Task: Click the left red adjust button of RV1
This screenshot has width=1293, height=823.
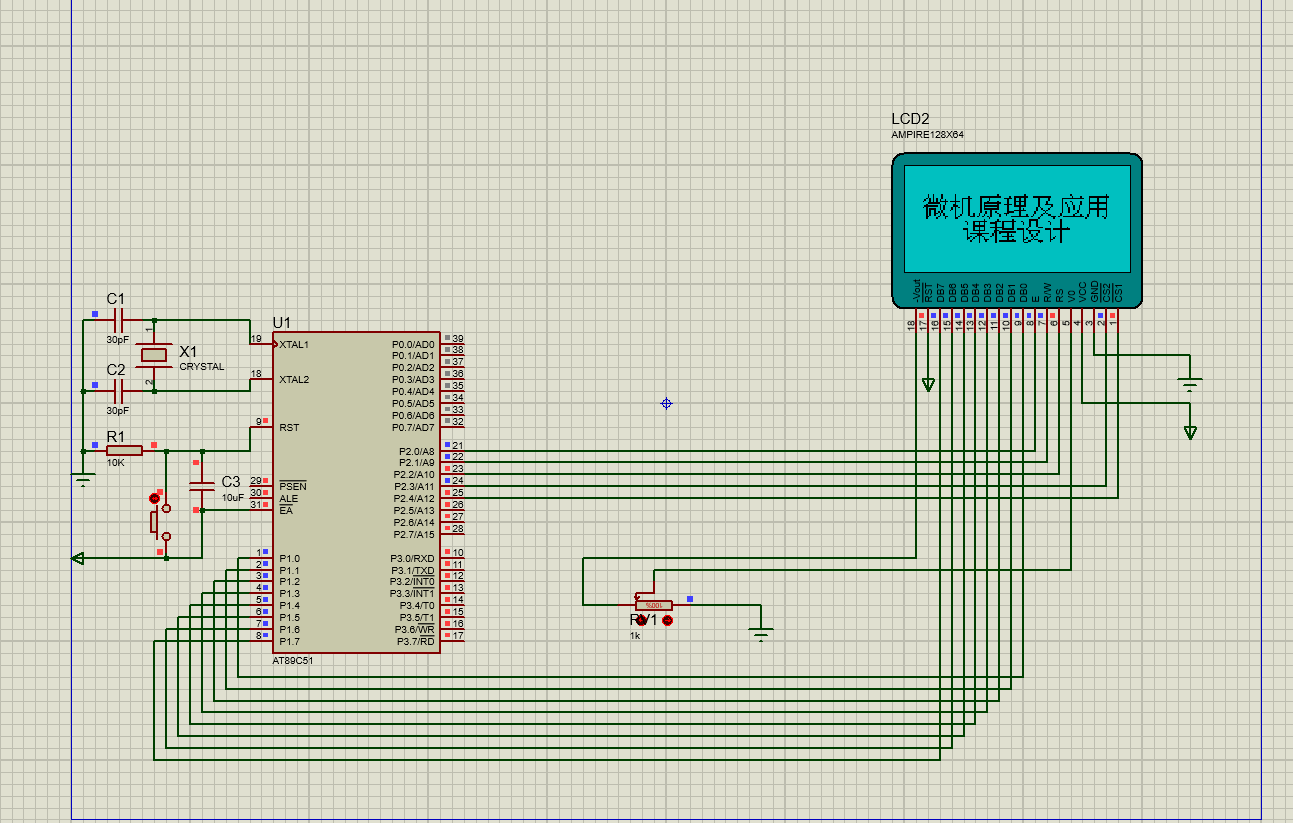Action: 642,621
